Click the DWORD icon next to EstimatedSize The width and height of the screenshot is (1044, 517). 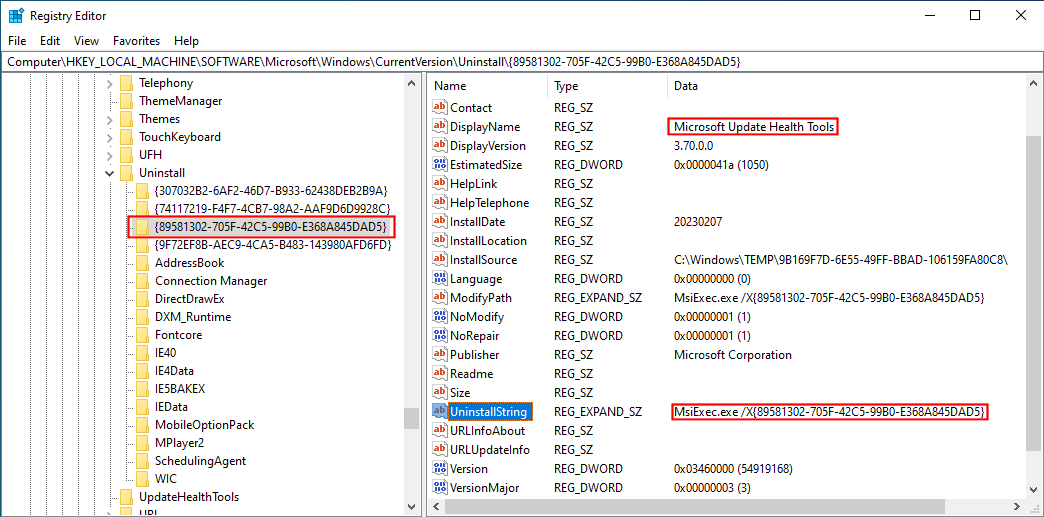click(x=439, y=165)
